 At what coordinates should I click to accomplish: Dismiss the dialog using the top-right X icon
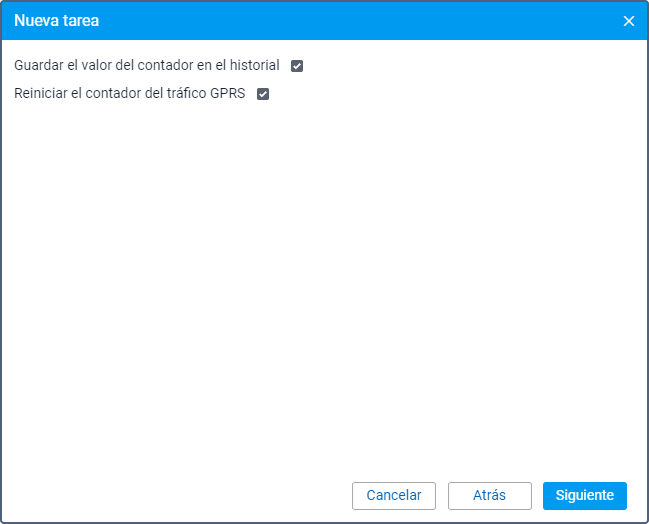629,21
